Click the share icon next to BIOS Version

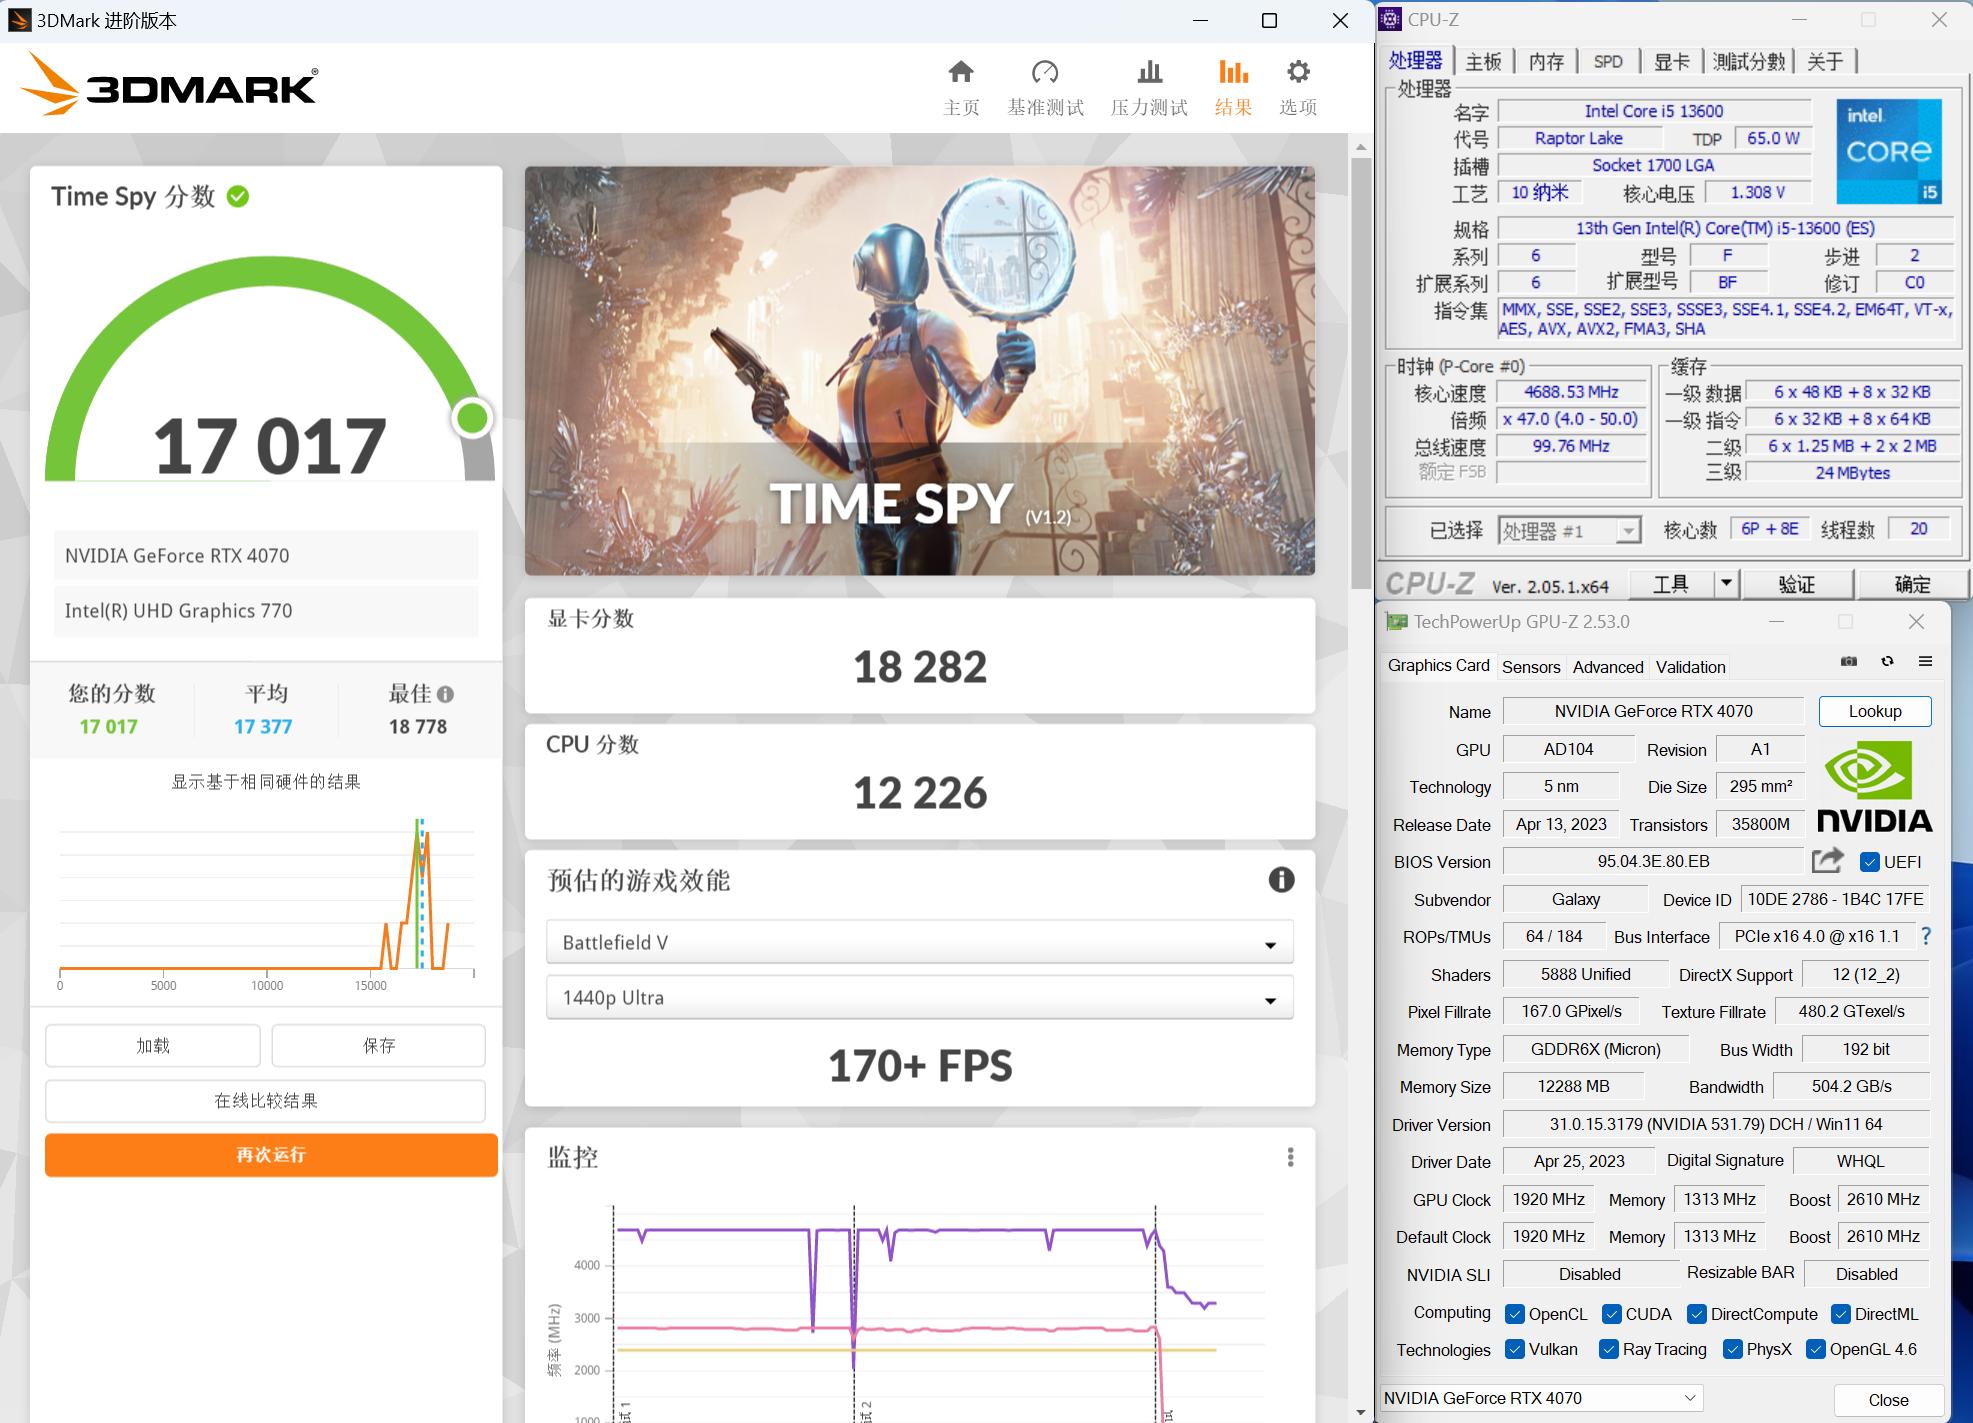coord(1827,861)
